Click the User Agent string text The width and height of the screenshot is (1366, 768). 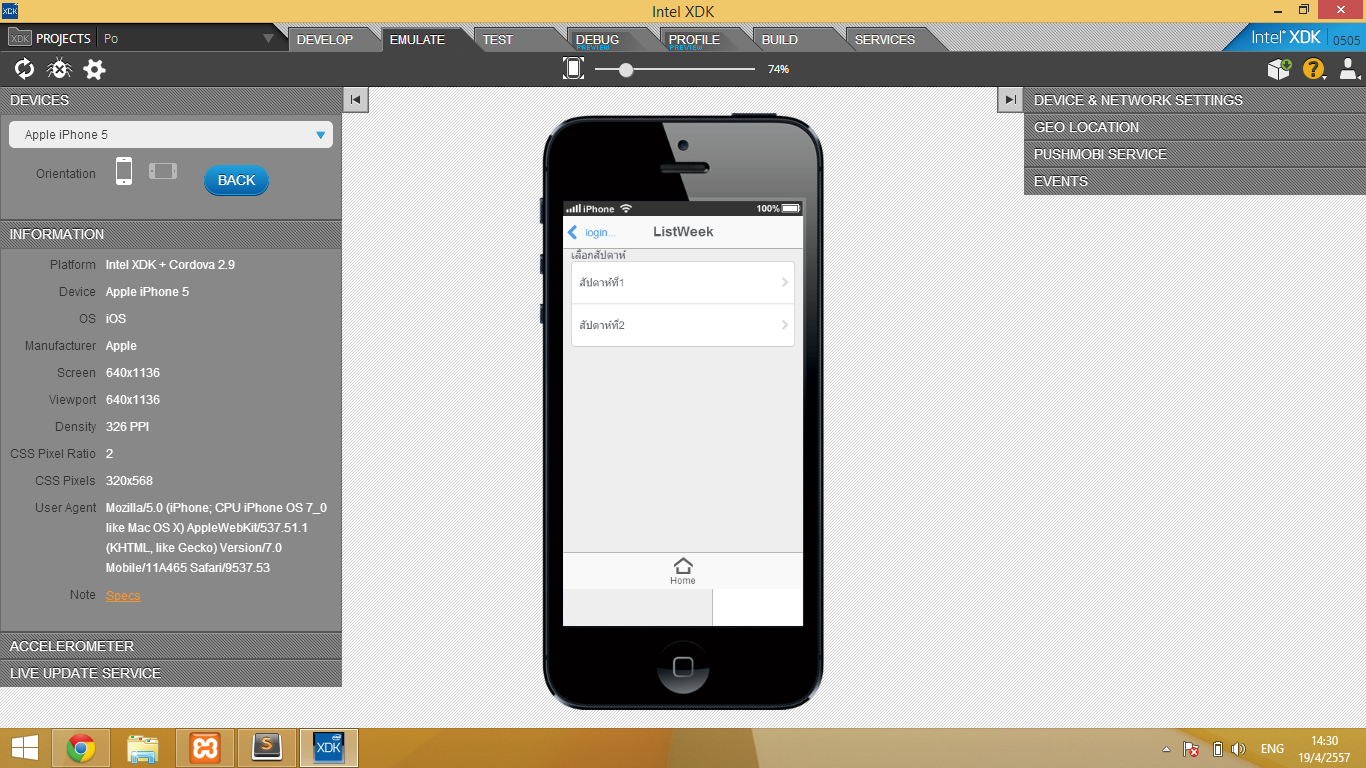tap(216, 538)
